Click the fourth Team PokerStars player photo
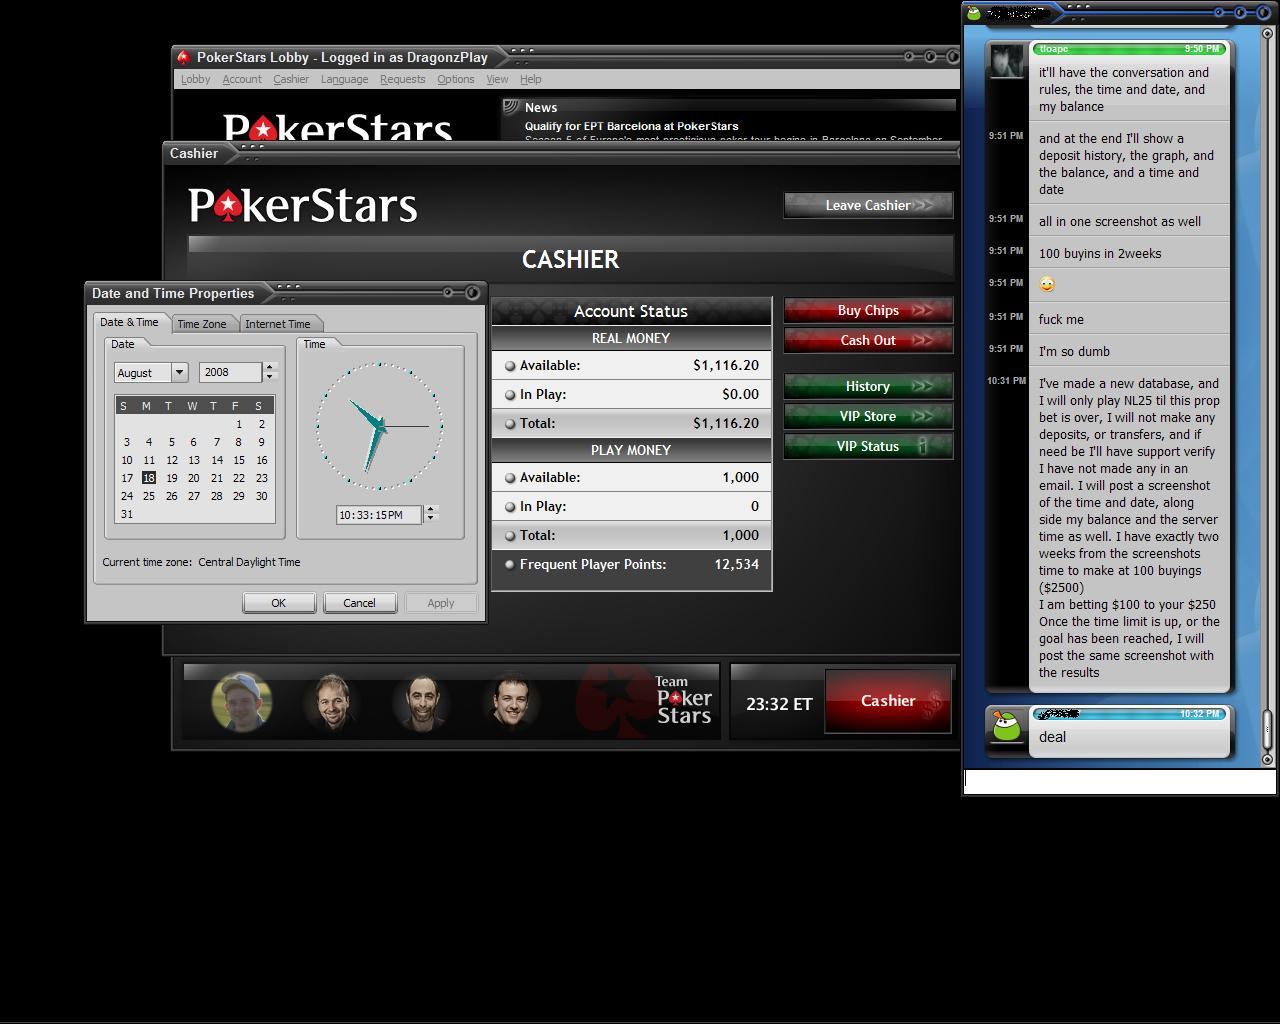 pyautogui.click(x=512, y=702)
